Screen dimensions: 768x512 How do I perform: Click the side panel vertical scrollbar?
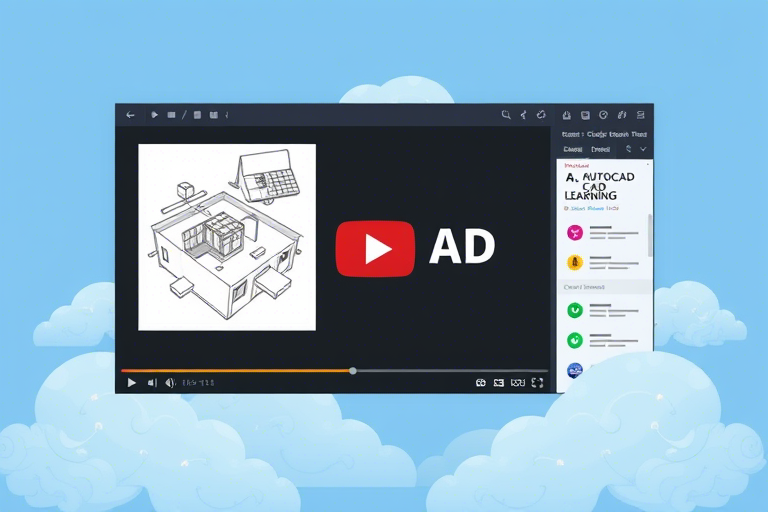pos(650,235)
